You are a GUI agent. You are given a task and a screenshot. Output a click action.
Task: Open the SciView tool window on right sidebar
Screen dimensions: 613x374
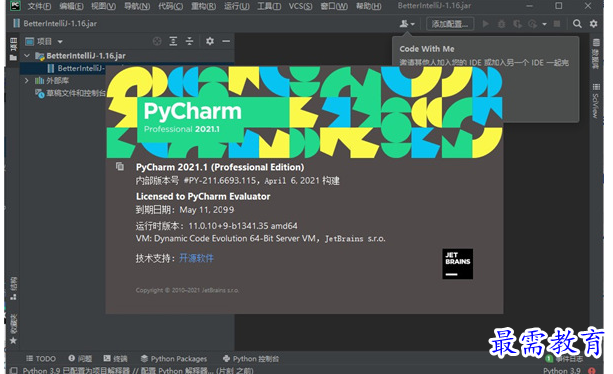pos(595,101)
